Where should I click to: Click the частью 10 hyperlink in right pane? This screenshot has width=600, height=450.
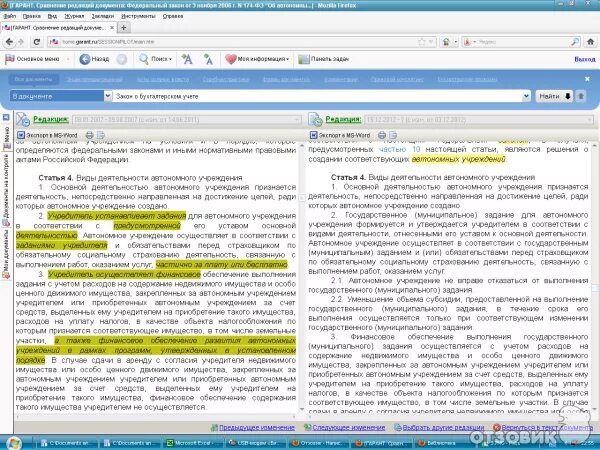pyautogui.click(x=400, y=149)
